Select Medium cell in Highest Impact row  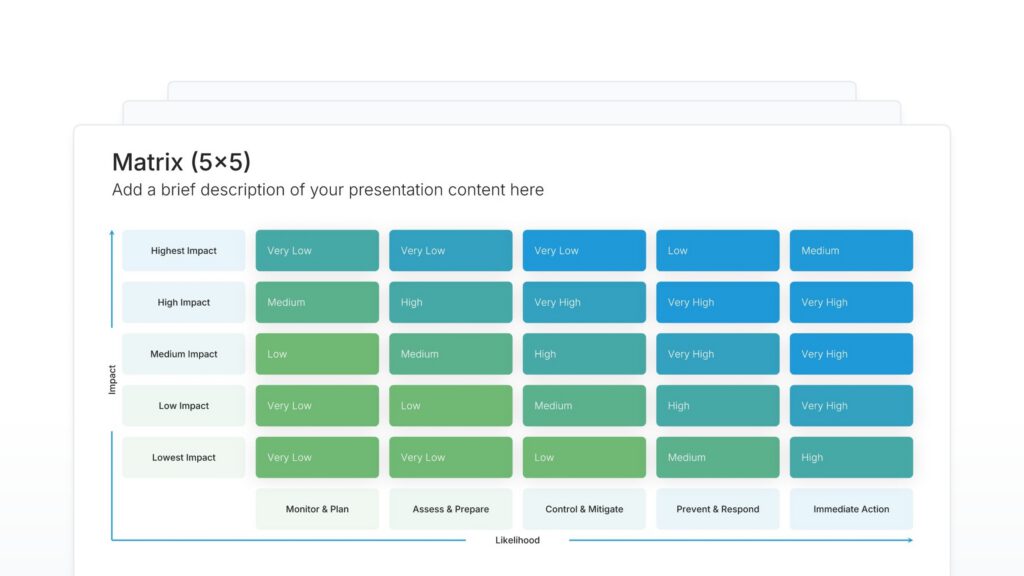(851, 251)
